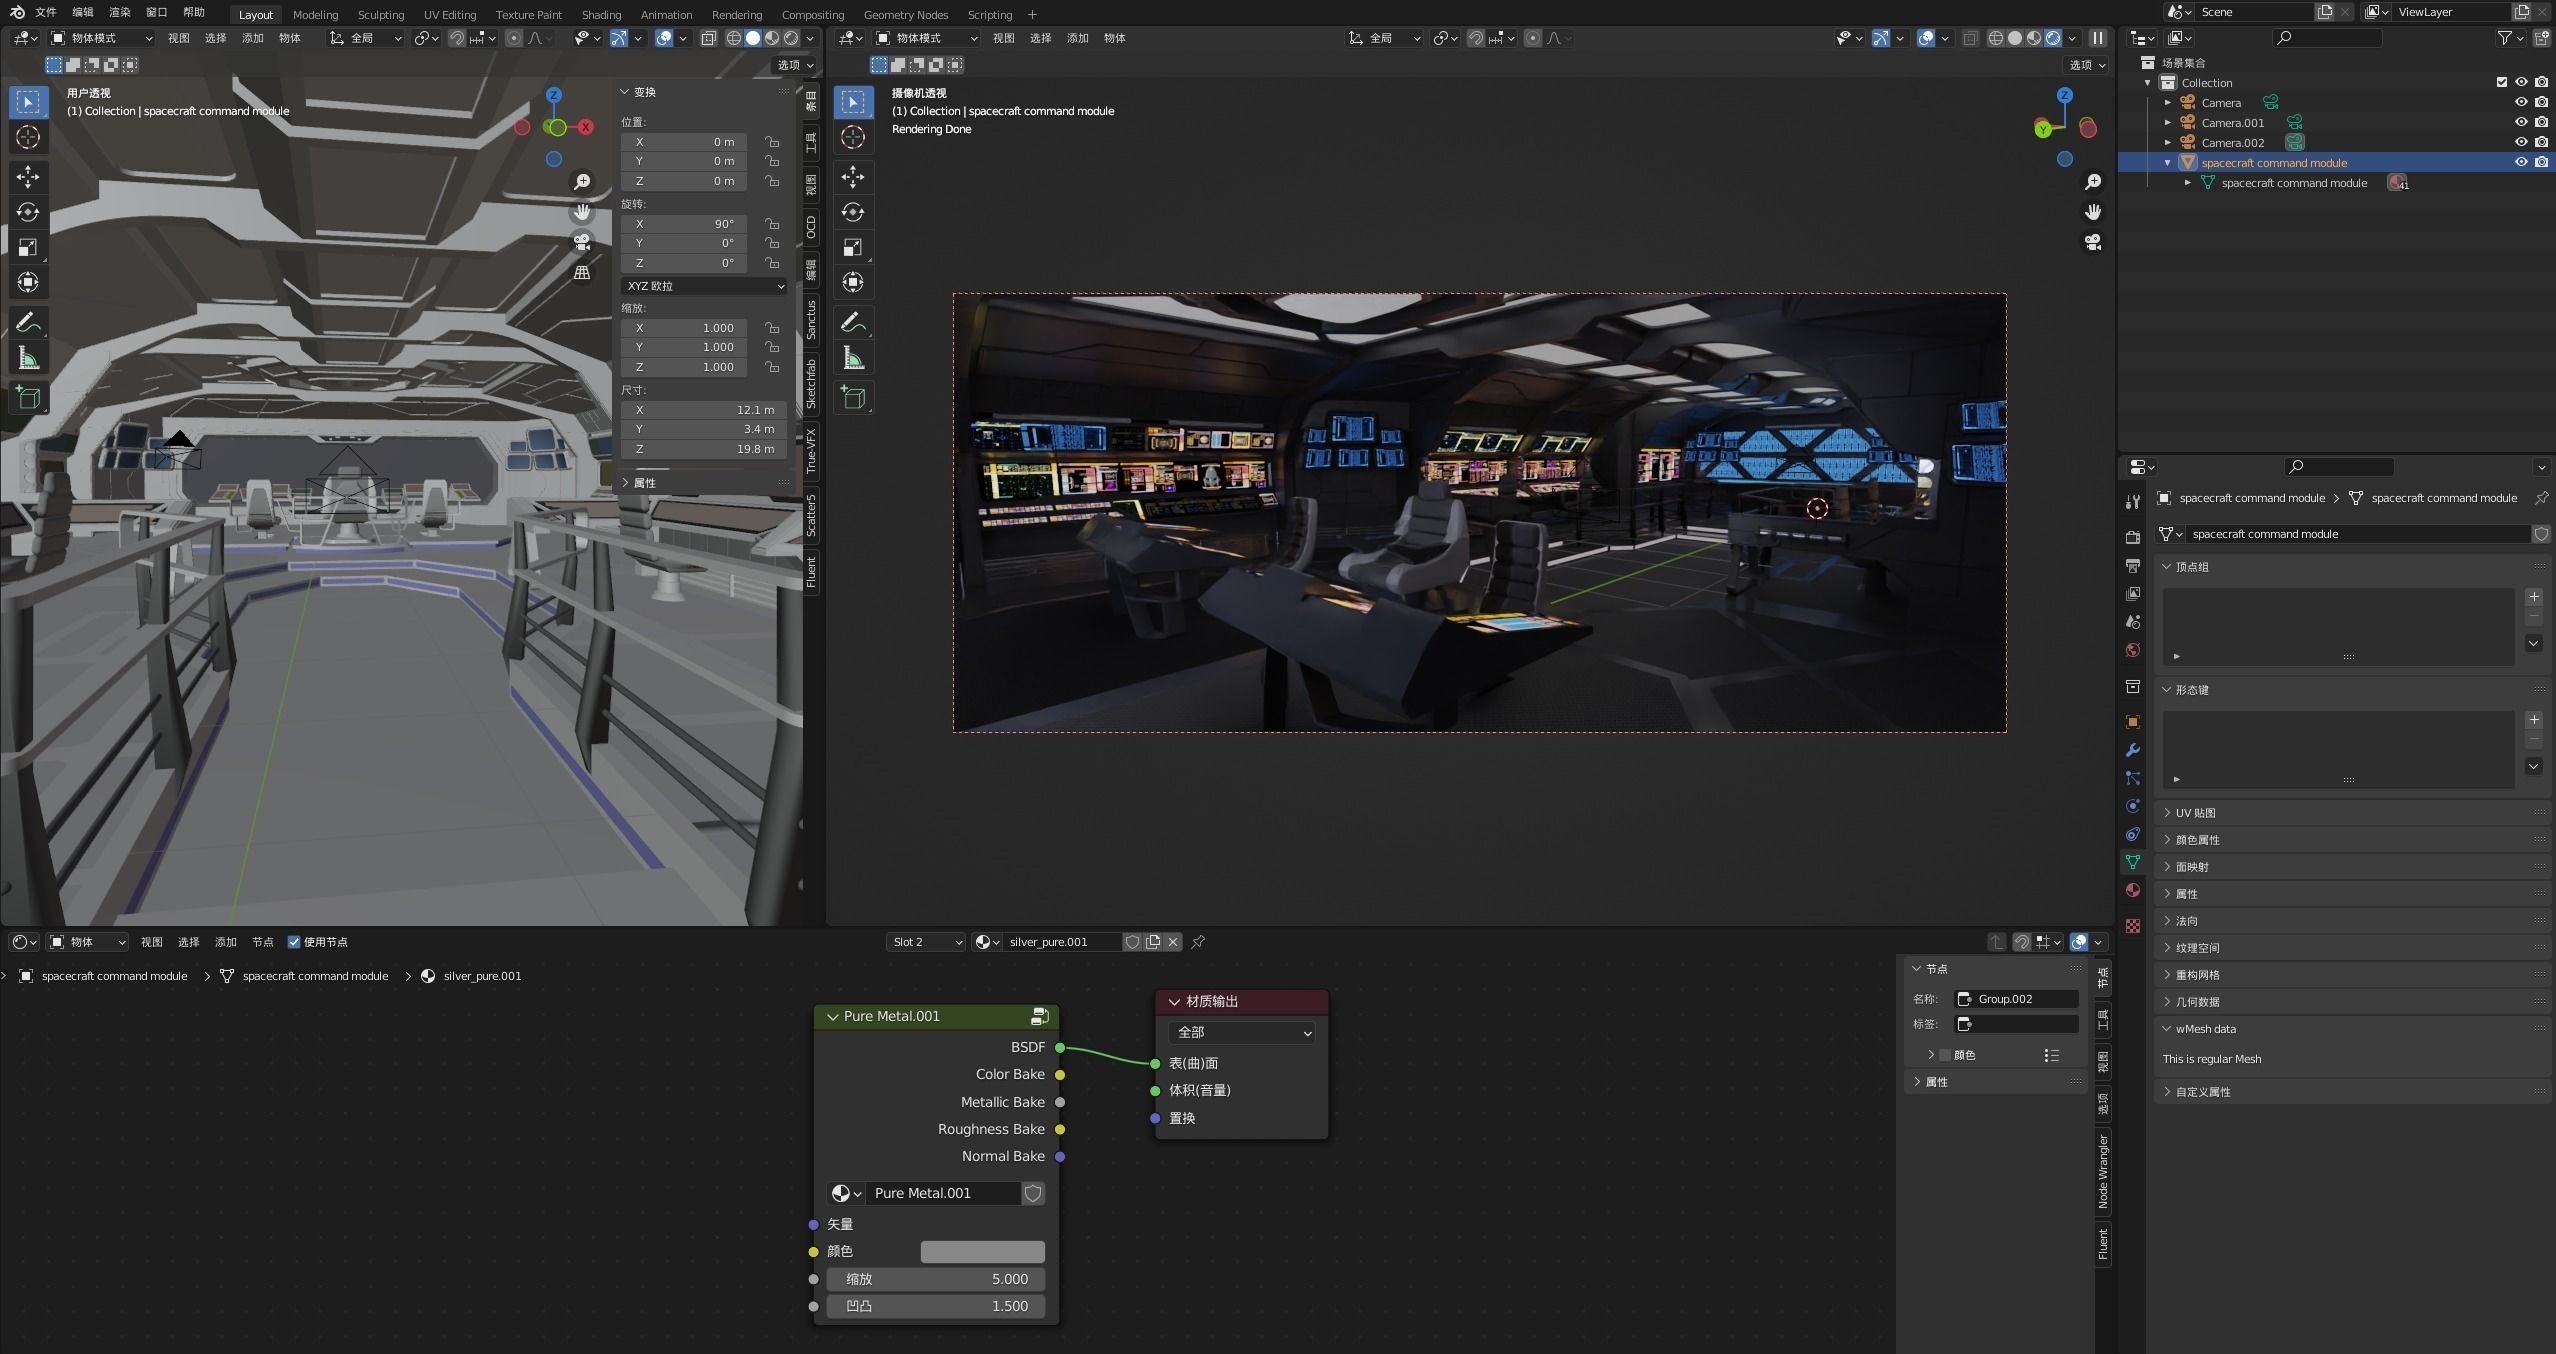
Task: Select the Rotate tool in left viewport
Action: pos(28,212)
